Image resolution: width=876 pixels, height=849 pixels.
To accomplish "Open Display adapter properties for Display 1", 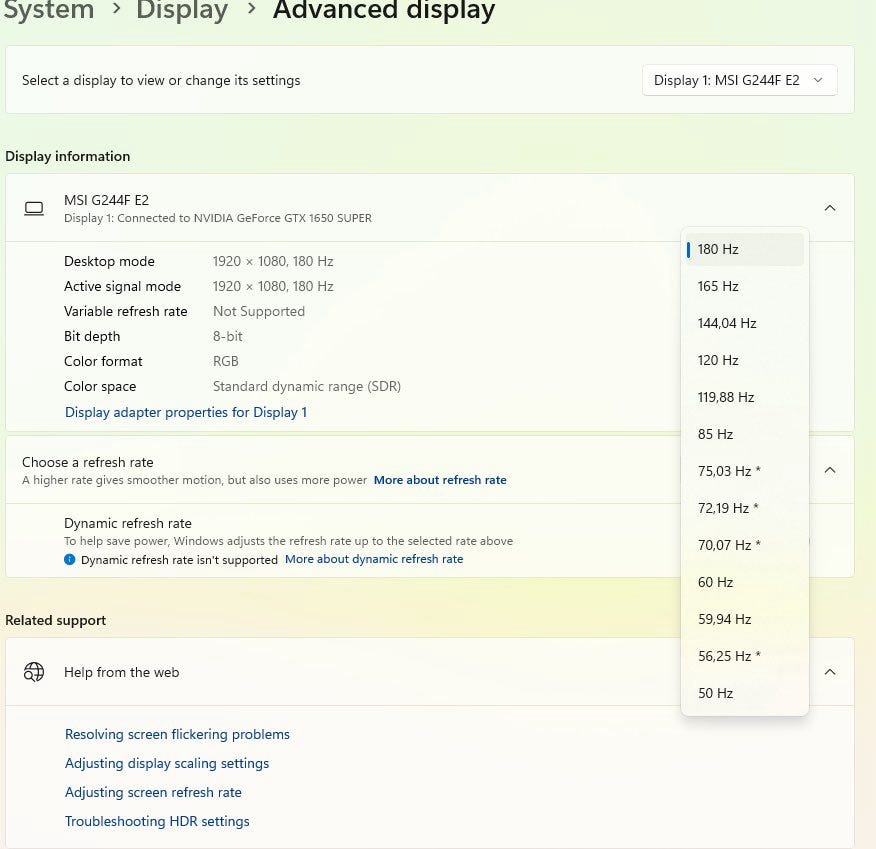I will [x=186, y=412].
